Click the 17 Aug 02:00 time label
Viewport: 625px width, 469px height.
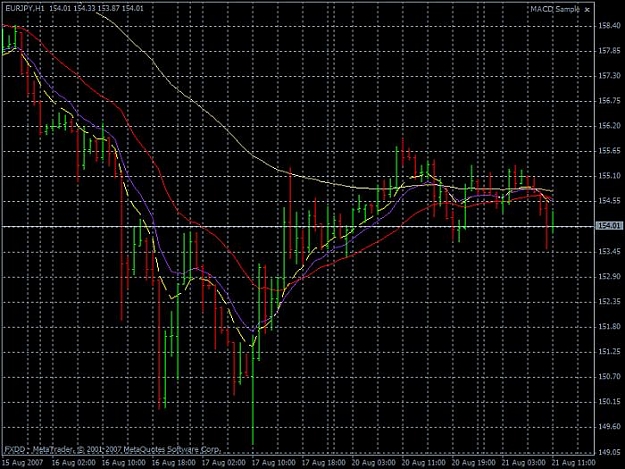coord(224,463)
